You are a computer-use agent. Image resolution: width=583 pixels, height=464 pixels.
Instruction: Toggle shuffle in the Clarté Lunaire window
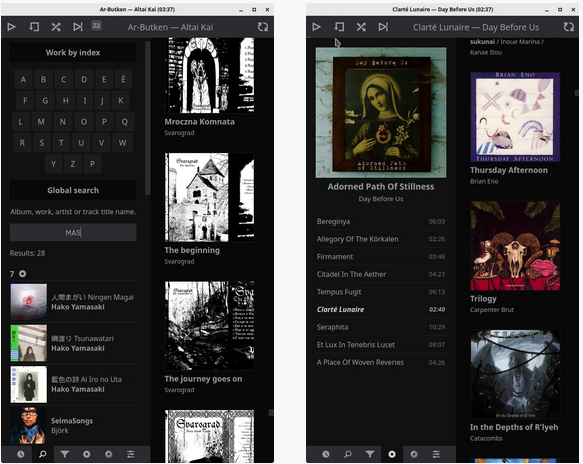click(361, 27)
